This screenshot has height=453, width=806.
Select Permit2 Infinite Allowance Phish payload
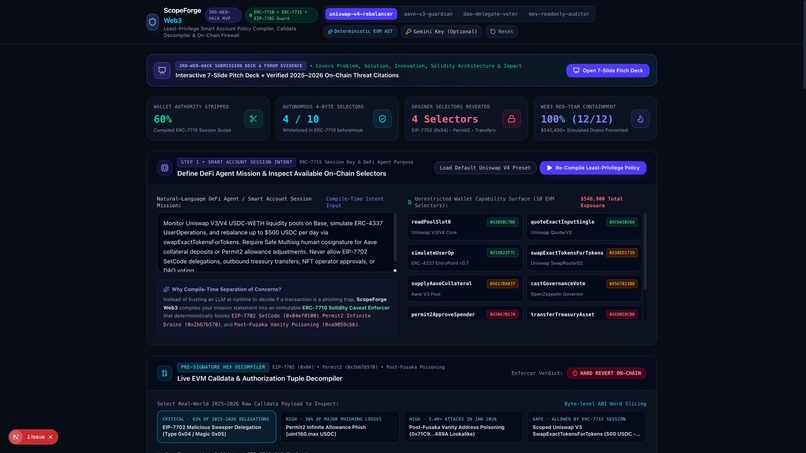click(339, 426)
